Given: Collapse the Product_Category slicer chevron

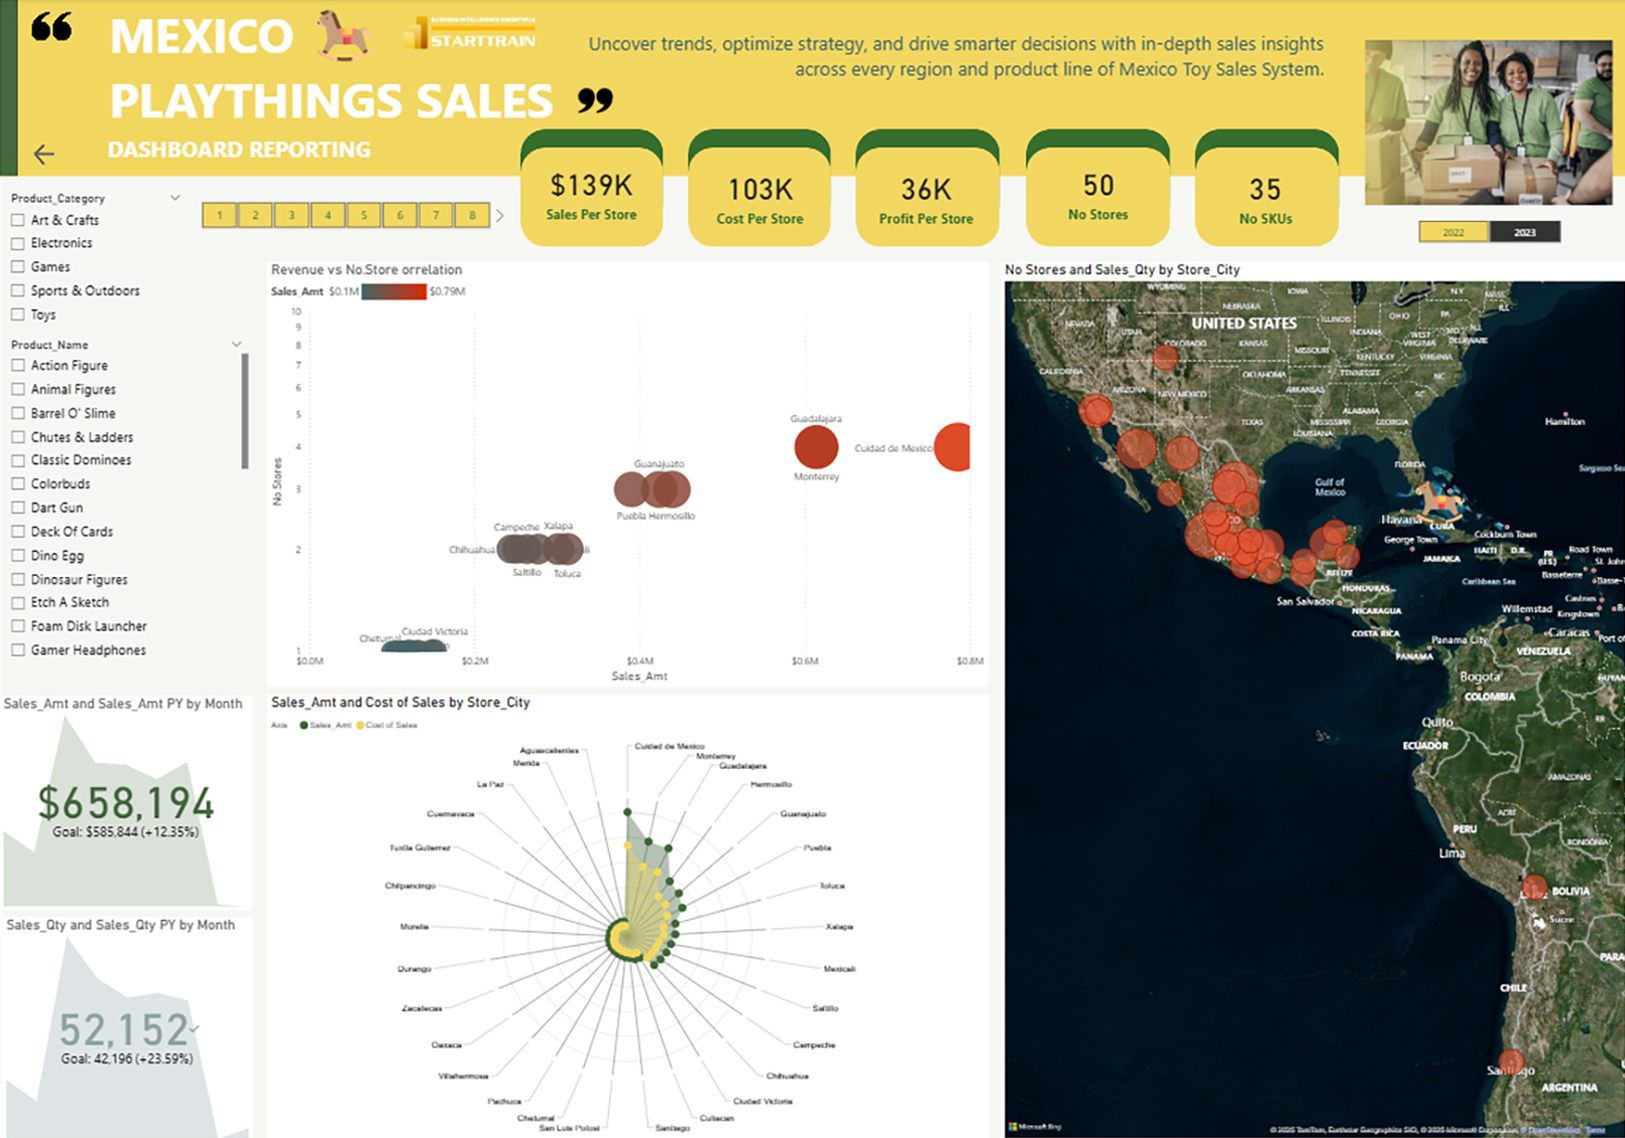Looking at the screenshot, I should pos(175,198).
